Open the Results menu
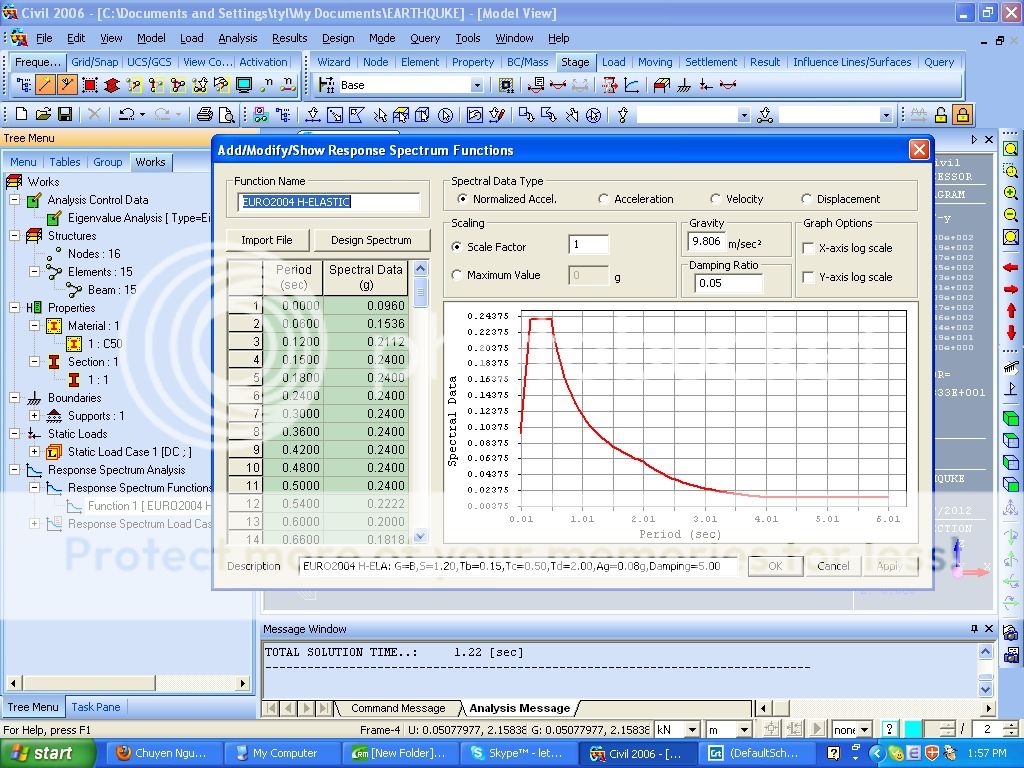The height and width of the screenshot is (768, 1024). 289,39
